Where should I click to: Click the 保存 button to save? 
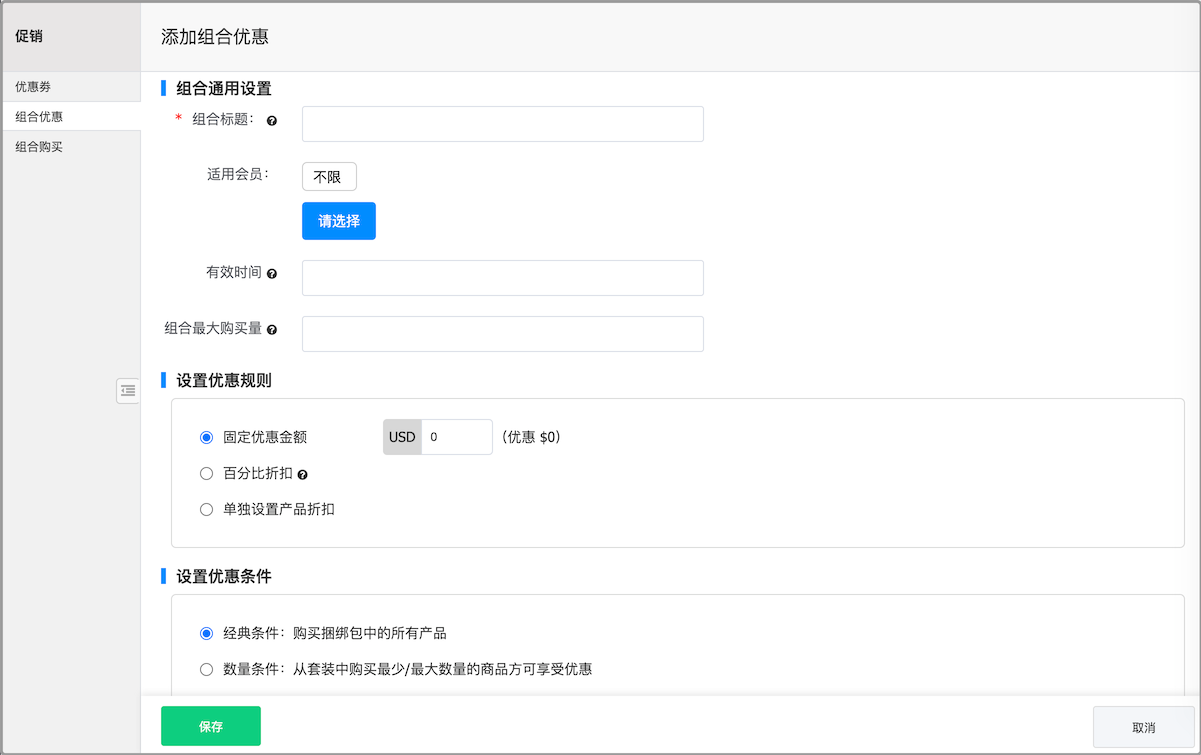coord(210,726)
